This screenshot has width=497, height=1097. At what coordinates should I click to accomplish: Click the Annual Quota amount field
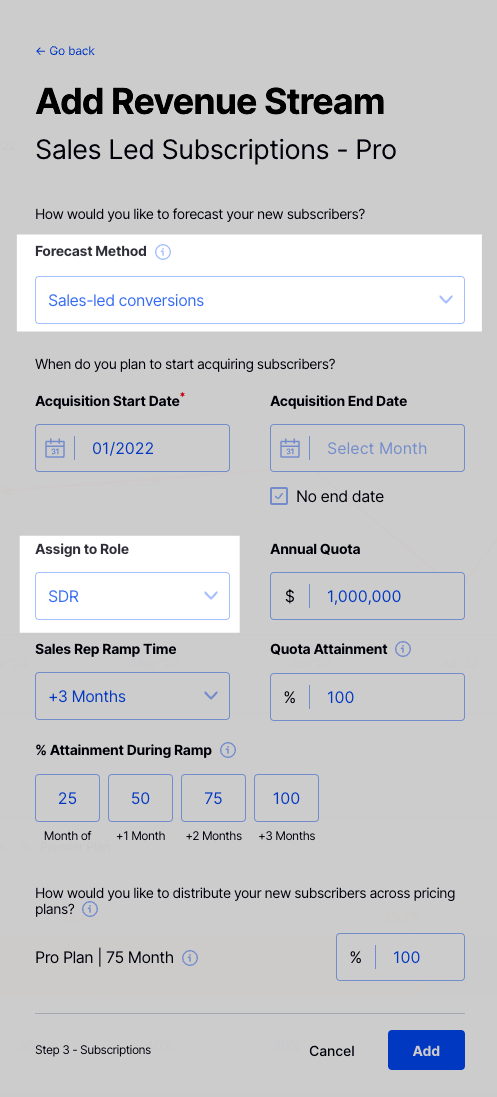[368, 596]
